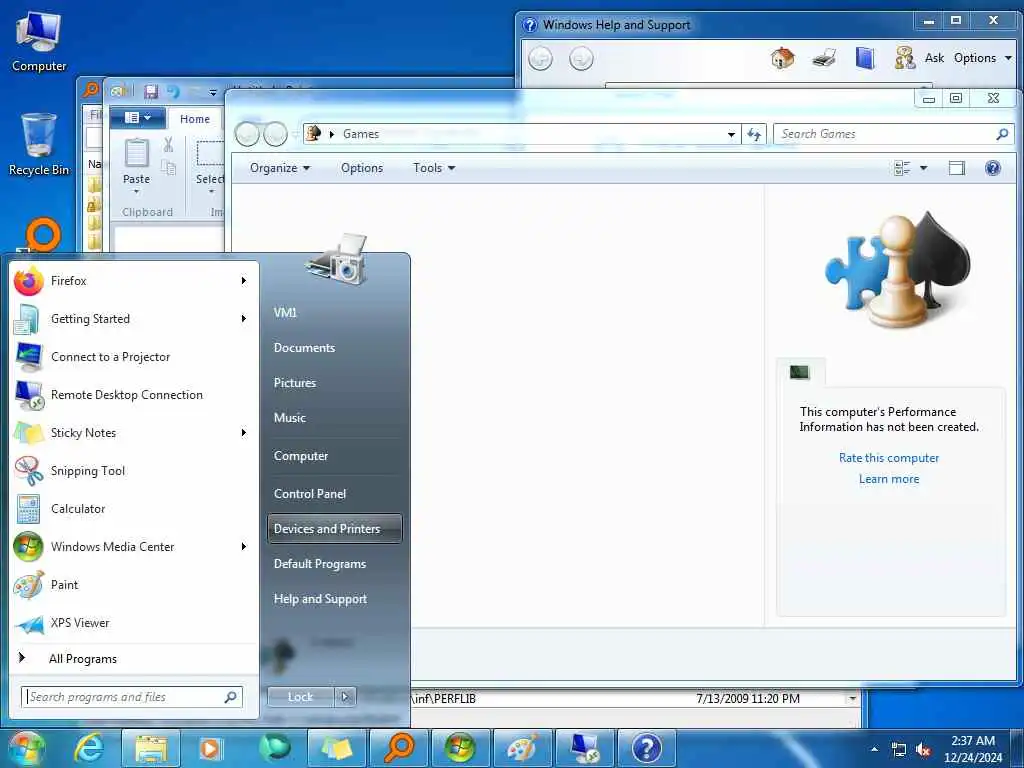Viewport: 1024px width, 768px height.
Task: Click the Search programs and files box
Action: coord(132,697)
